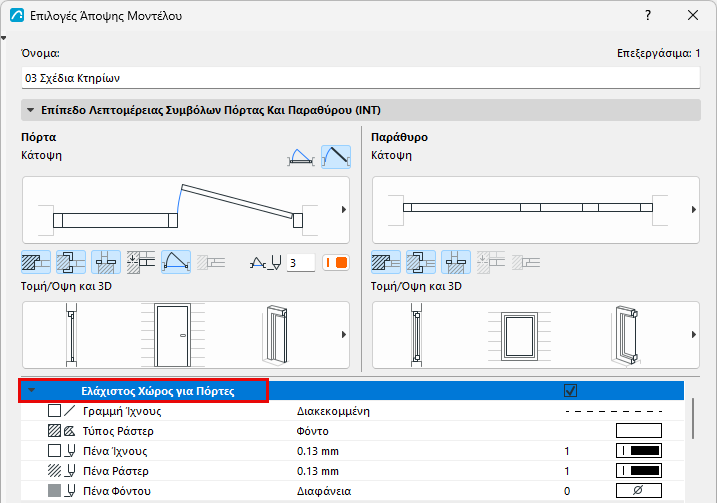Click the Διαφάνεια value in Πένα Φόντου row

pos(324,491)
